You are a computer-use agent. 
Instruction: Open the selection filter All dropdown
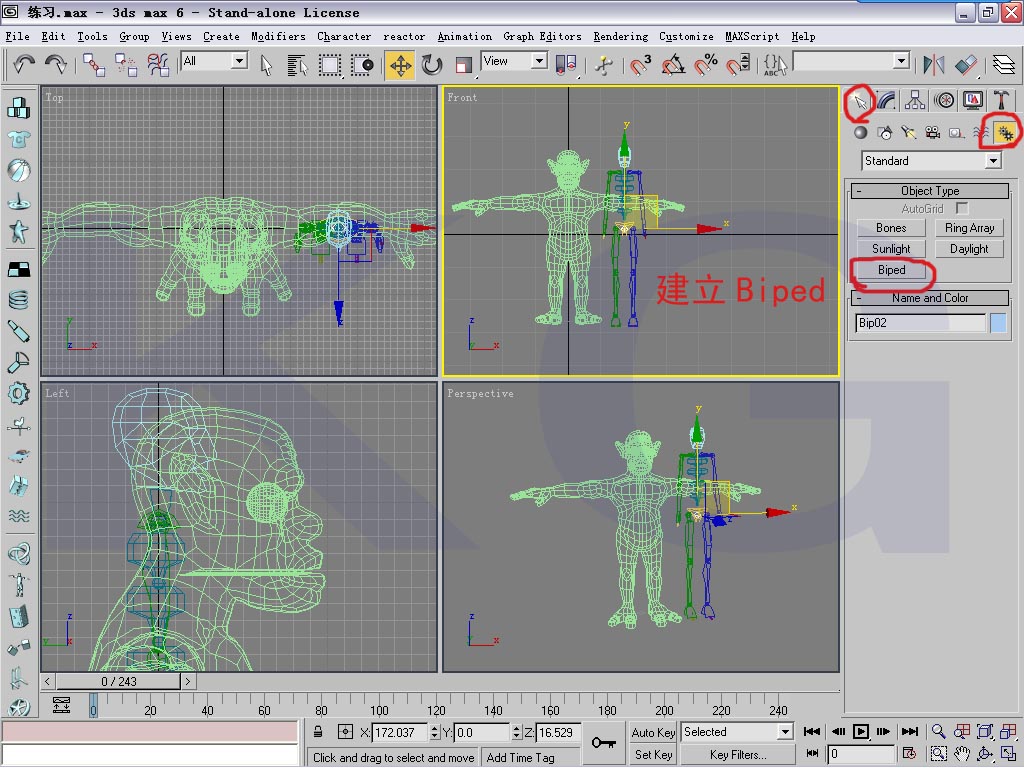point(214,61)
